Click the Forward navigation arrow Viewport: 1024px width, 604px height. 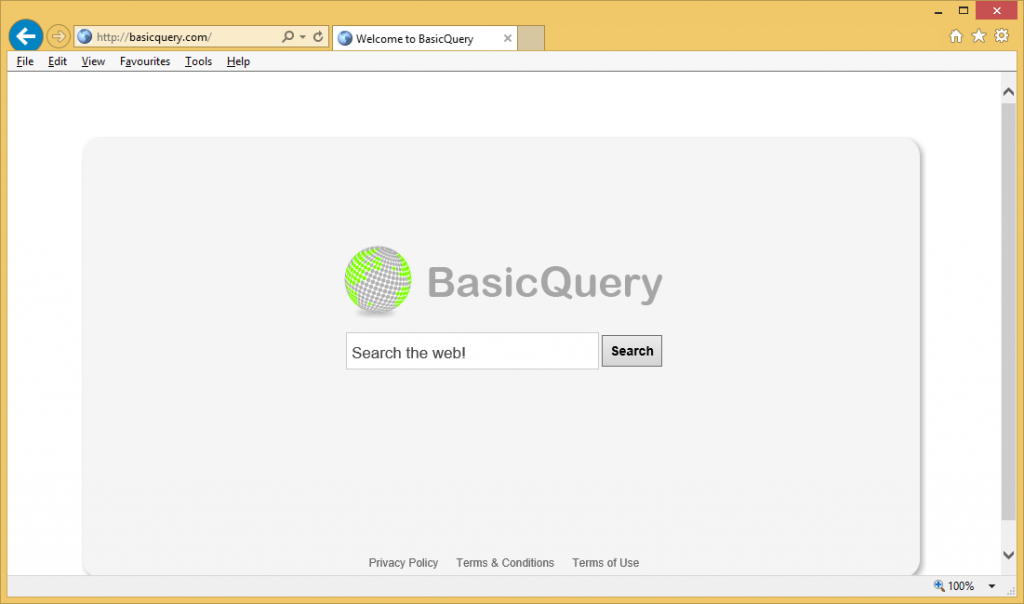58,37
